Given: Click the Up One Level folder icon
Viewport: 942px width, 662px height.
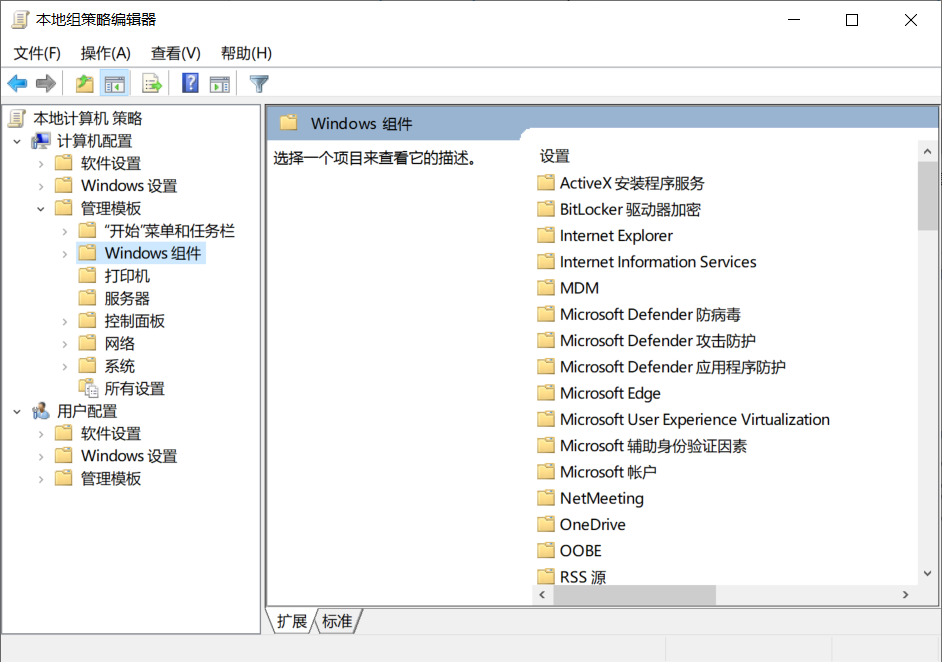Looking at the screenshot, I should click(x=85, y=84).
